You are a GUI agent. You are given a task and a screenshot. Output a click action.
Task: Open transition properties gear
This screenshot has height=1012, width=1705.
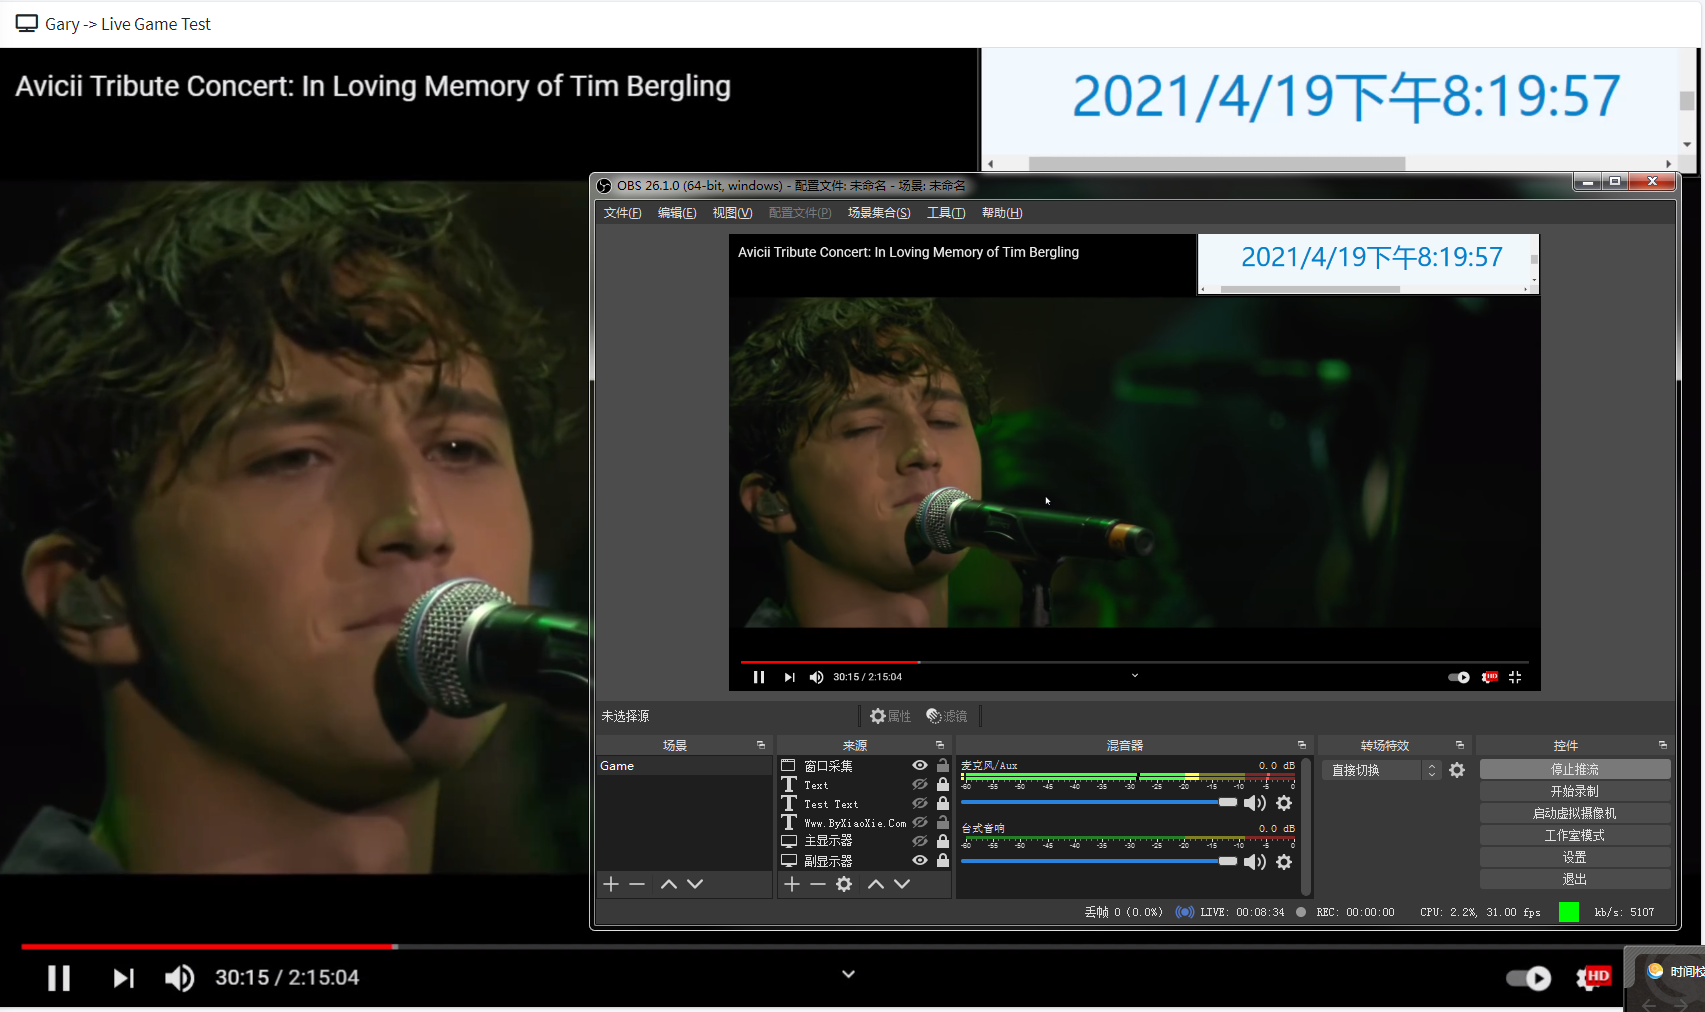click(x=1457, y=770)
